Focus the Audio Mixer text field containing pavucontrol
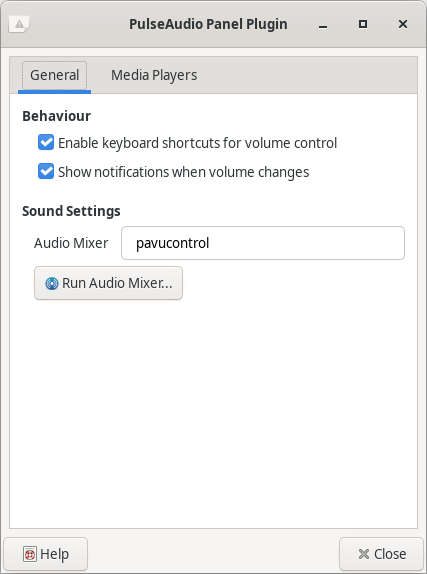 263,243
